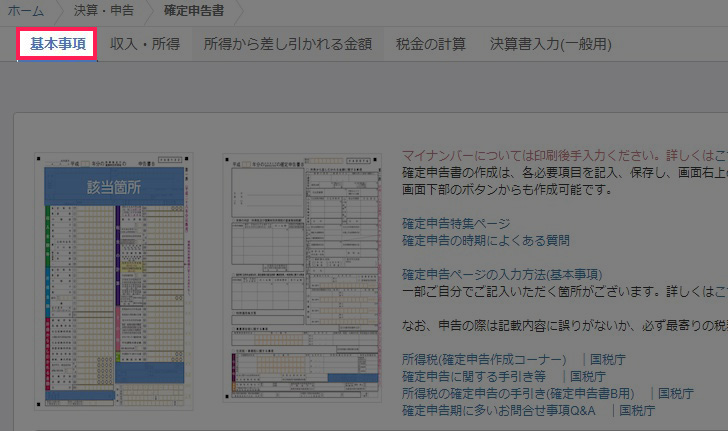Viewport: 728px width, 431px height.
Task: Switch to the 収入・所得 tab
Action: 144,44
